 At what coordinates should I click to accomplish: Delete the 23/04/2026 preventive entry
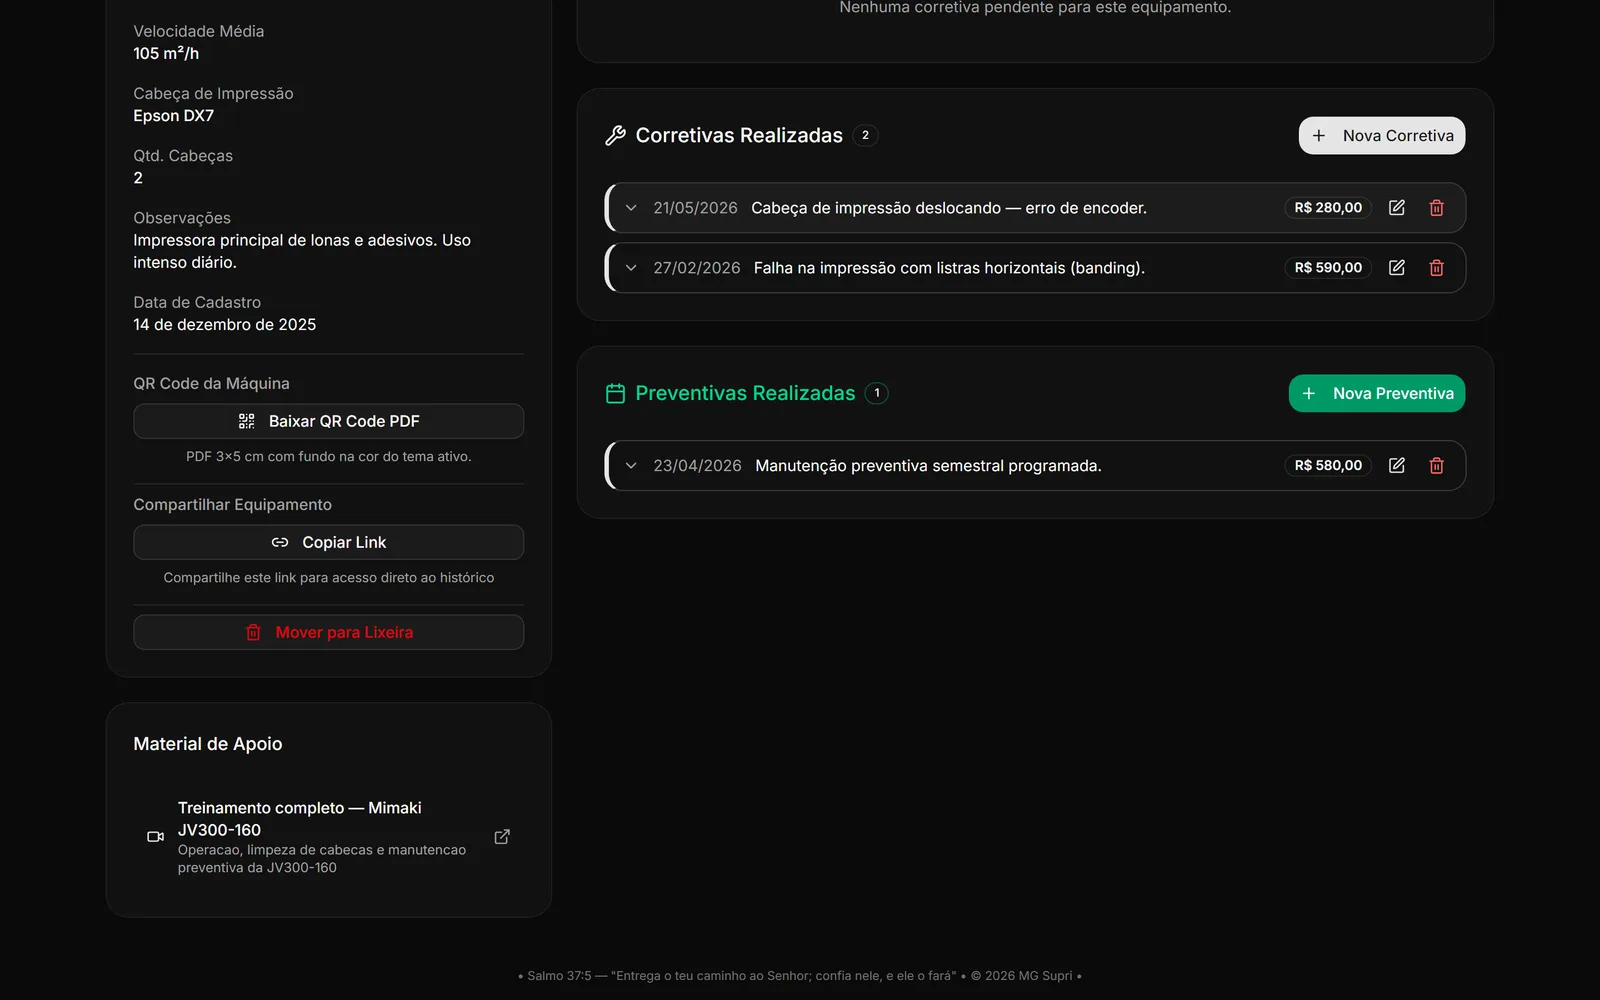coord(1436,466)
